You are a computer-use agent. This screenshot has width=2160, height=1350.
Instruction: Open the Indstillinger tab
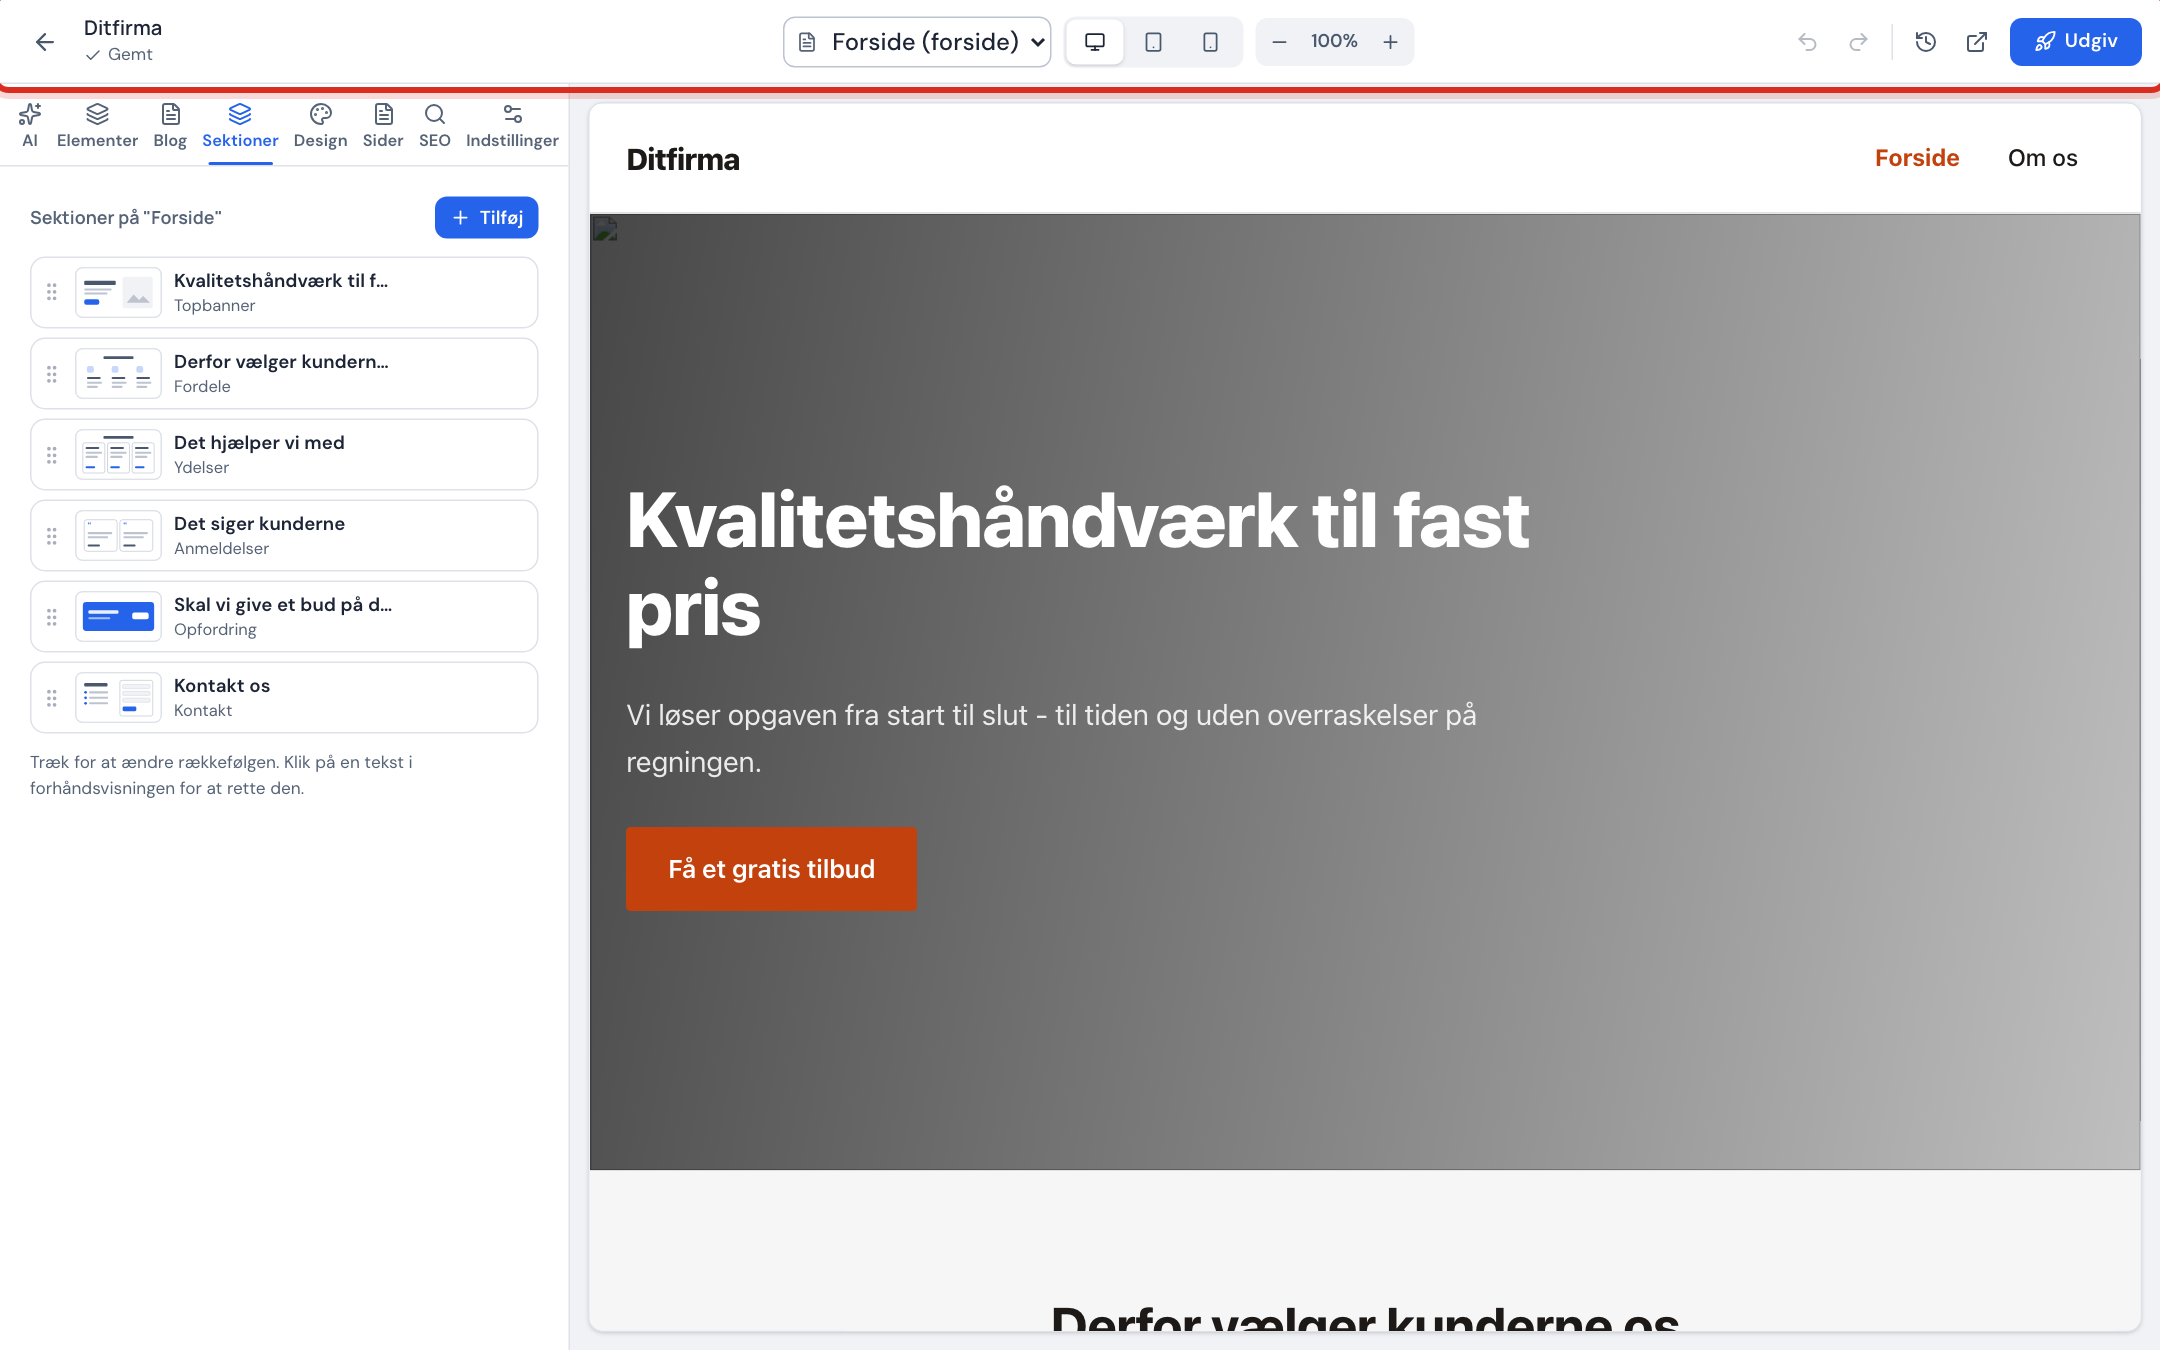click(512, 126)
